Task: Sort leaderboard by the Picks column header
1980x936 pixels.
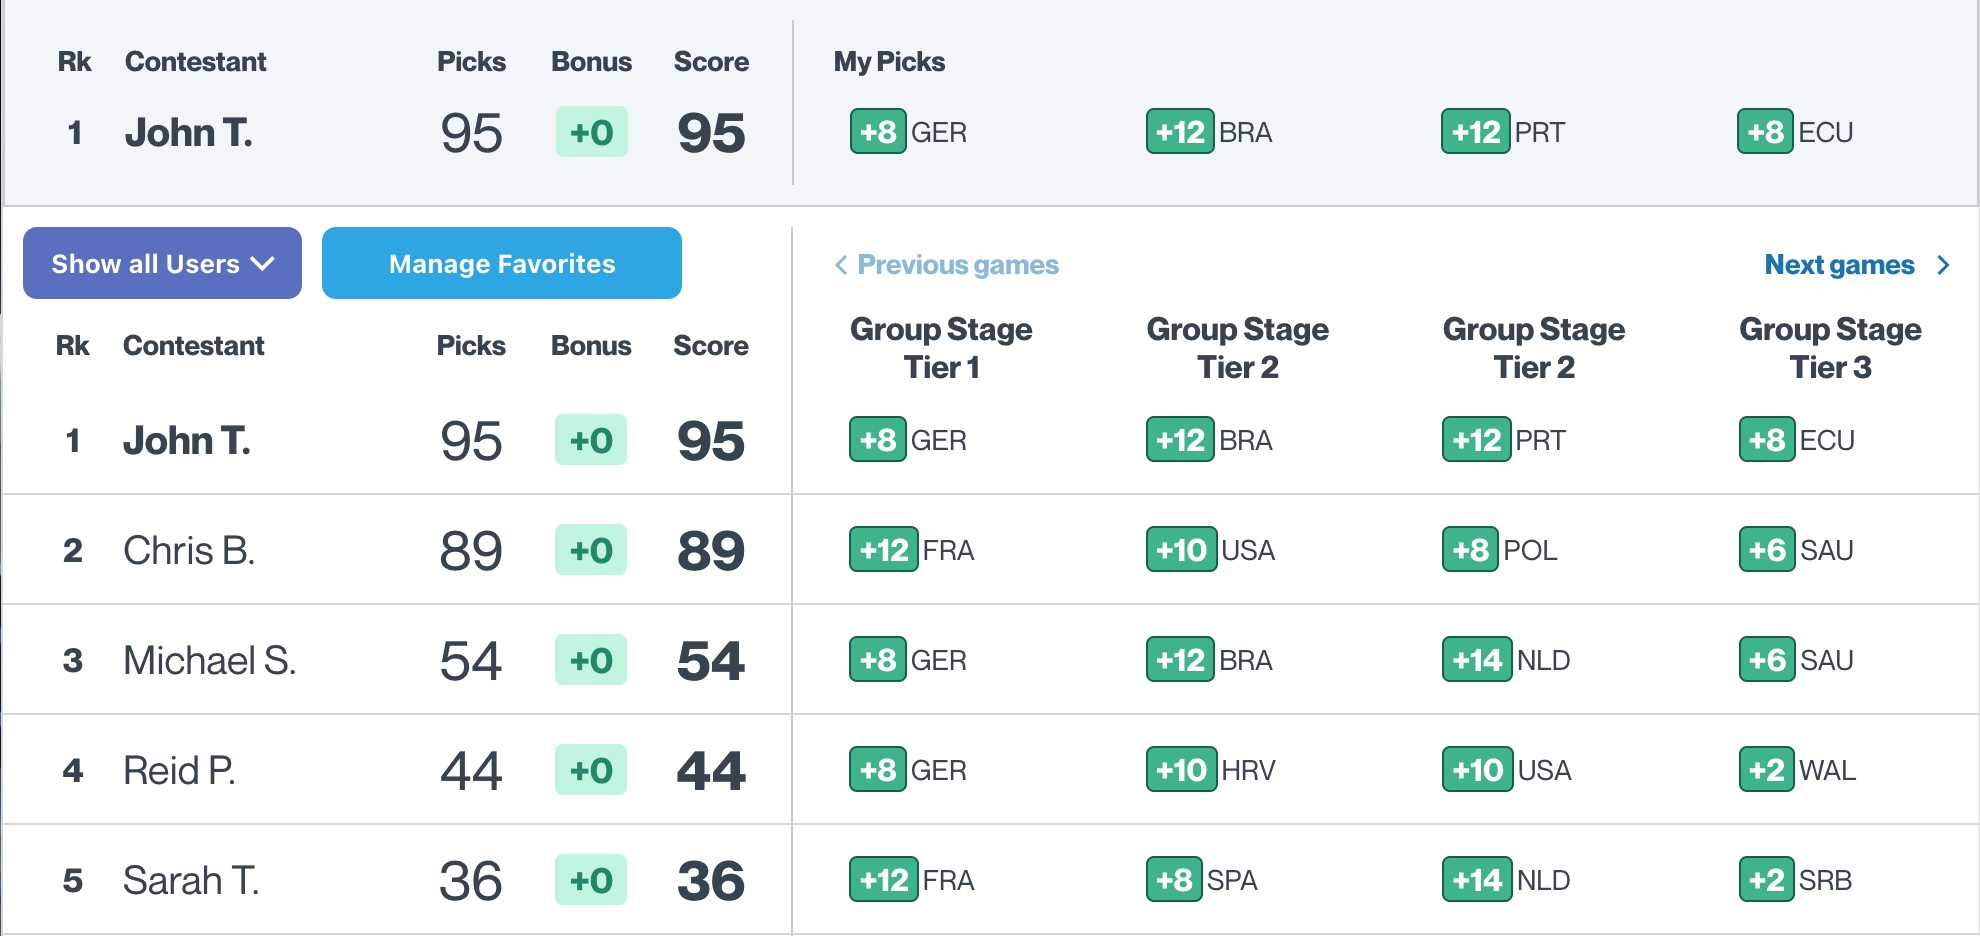Action: tap(471, 346)
